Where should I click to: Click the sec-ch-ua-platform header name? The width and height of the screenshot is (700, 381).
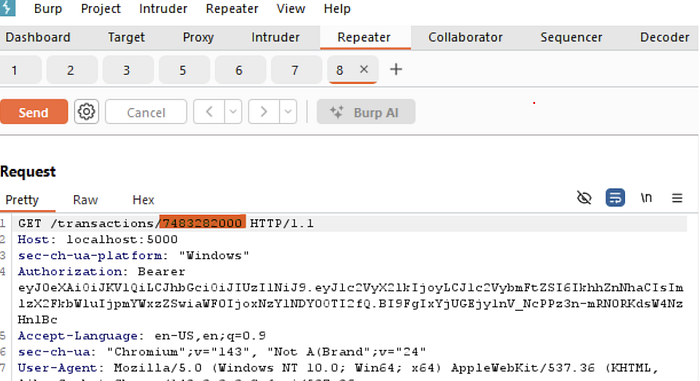click(x=90, y=255)
